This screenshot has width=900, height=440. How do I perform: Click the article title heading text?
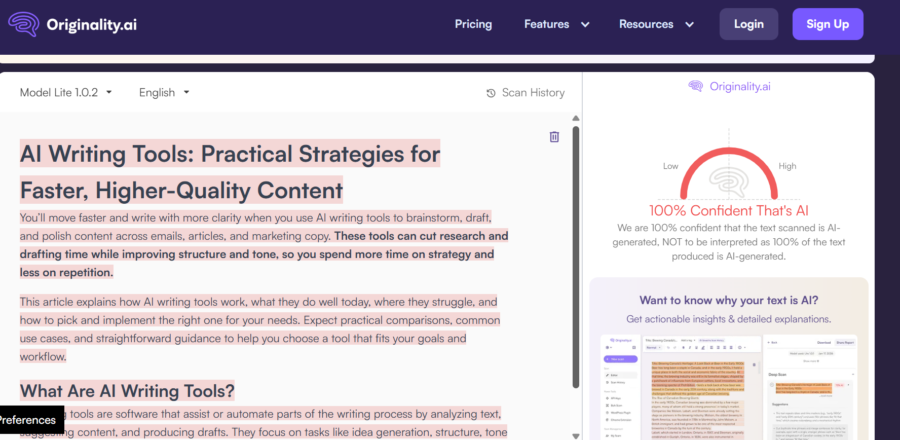(230, 172)
